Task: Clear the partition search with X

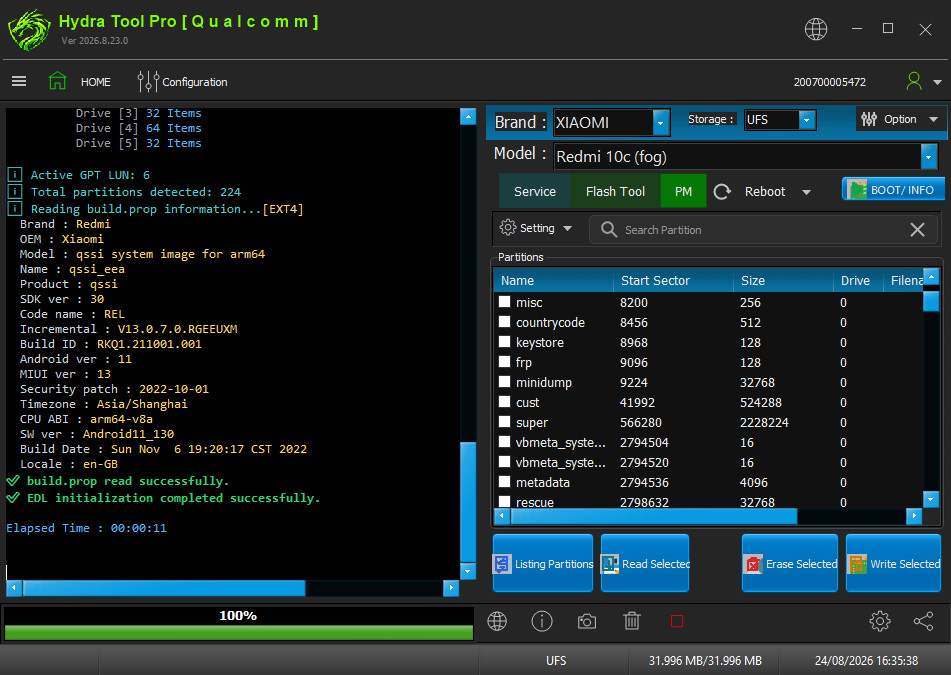Action: pyautogui.click(x=918, y=229)
